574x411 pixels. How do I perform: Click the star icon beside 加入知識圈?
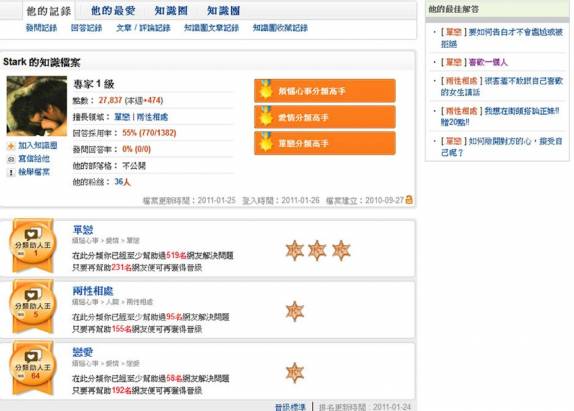11,146
